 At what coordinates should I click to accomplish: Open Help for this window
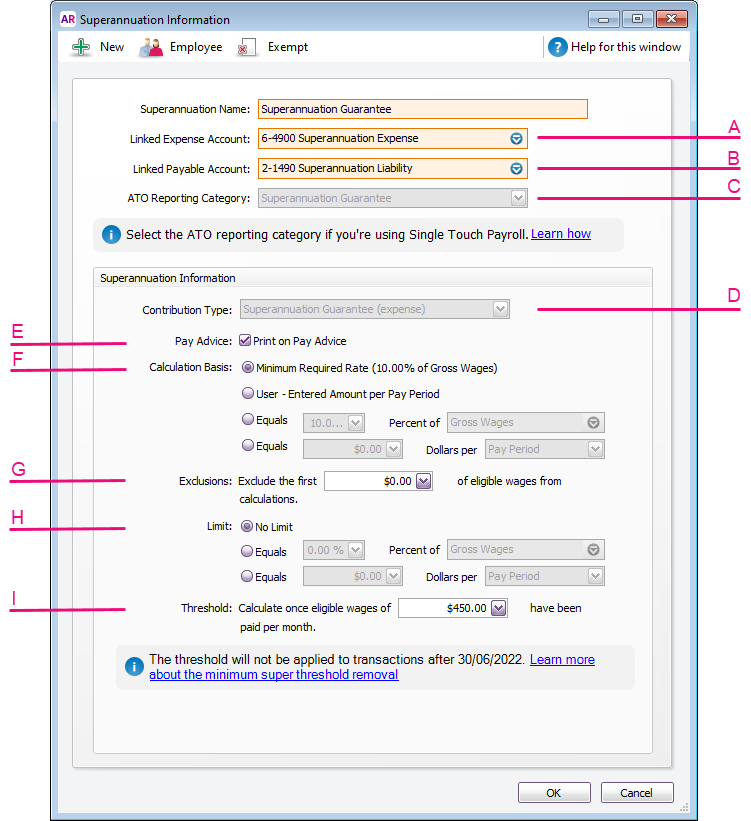point(557,47)
